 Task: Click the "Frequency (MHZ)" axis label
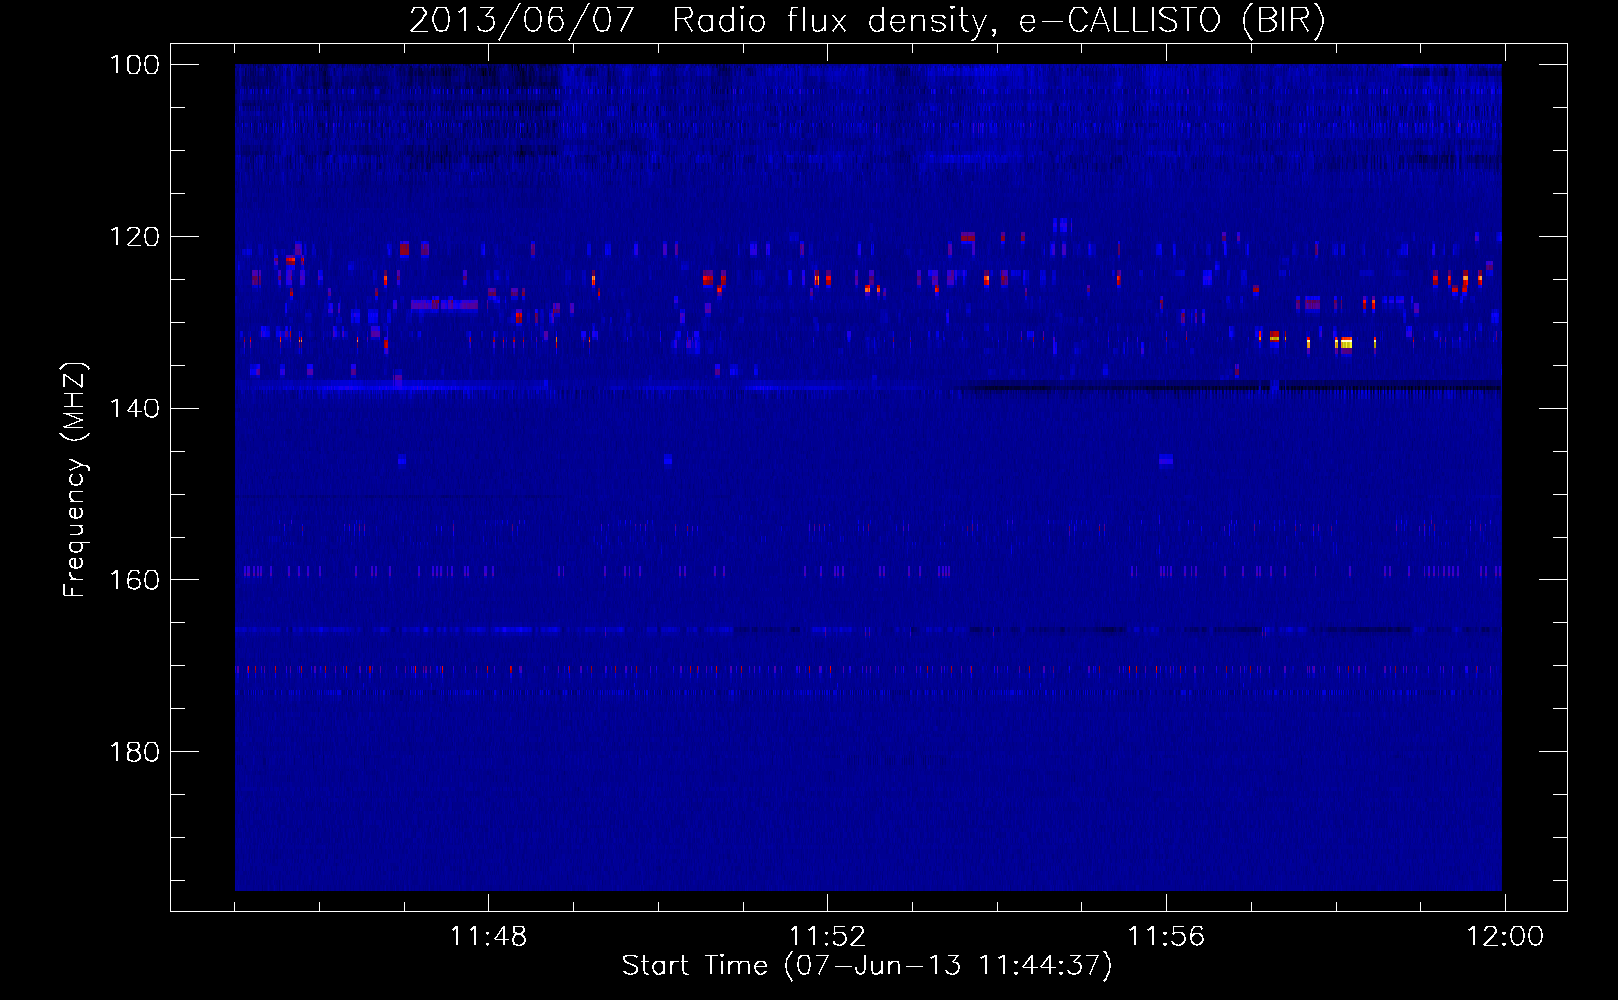click(75, 479)
